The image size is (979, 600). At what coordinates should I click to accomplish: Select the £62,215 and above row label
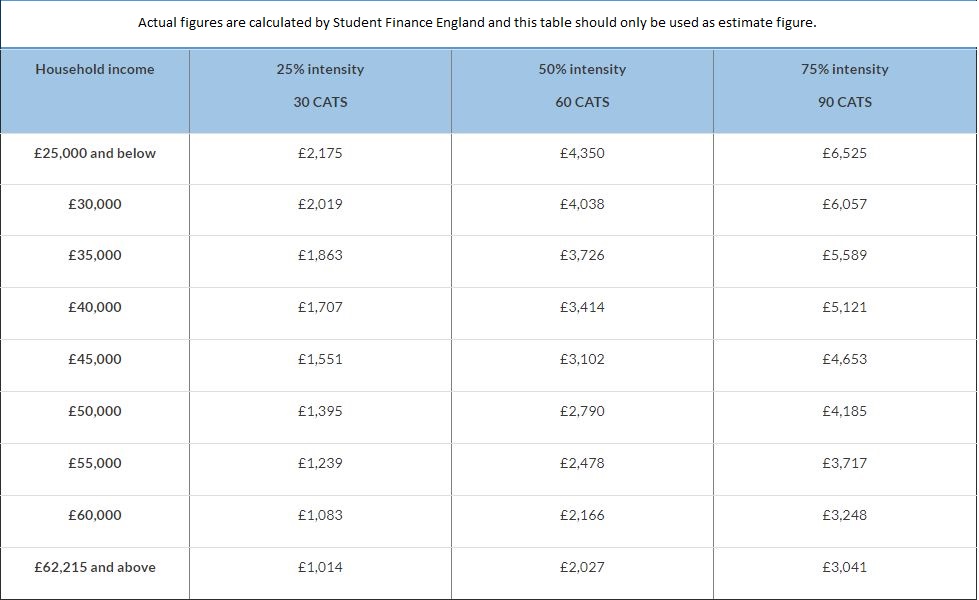point(95,567)
